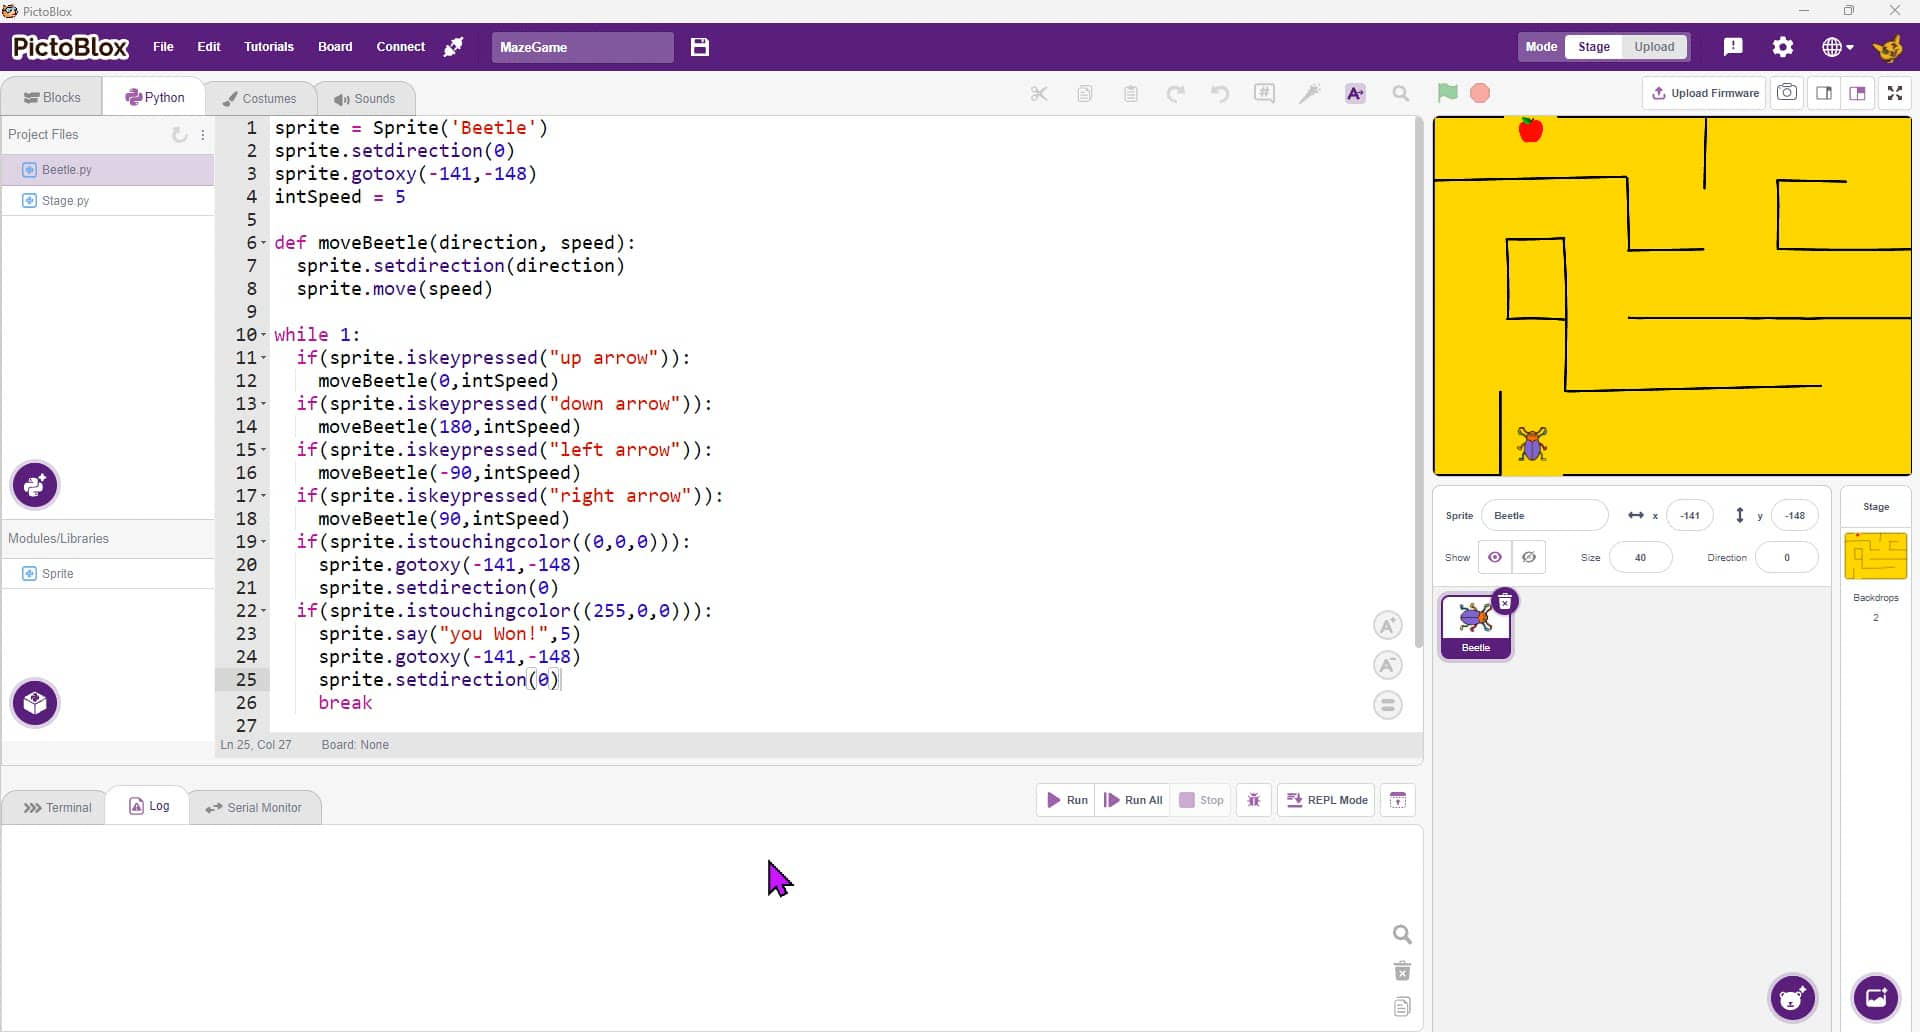This screenshot has height=1032, width=1920.
Task: Delete the Beetle sprite via trash icon
Action: [1504, 602]
